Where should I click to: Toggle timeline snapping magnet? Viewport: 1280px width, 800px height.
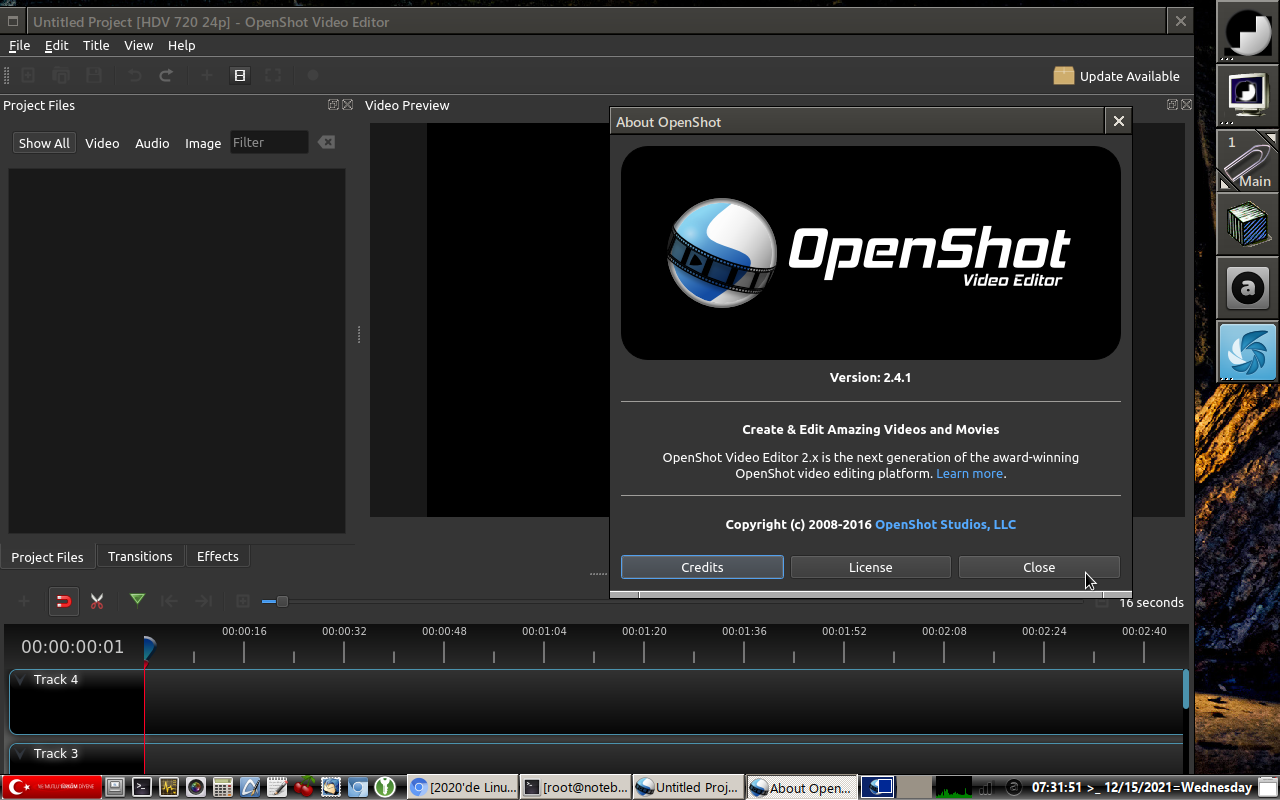(63, 601)
